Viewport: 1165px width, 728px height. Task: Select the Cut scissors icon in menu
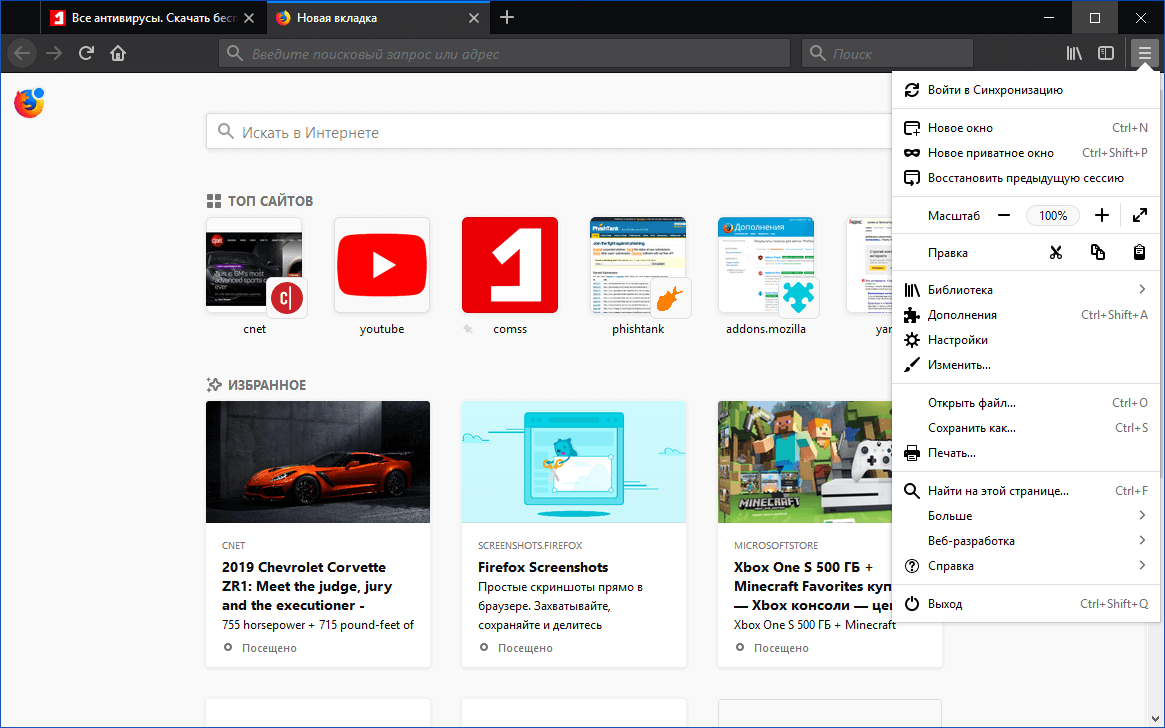point(1055,252)
